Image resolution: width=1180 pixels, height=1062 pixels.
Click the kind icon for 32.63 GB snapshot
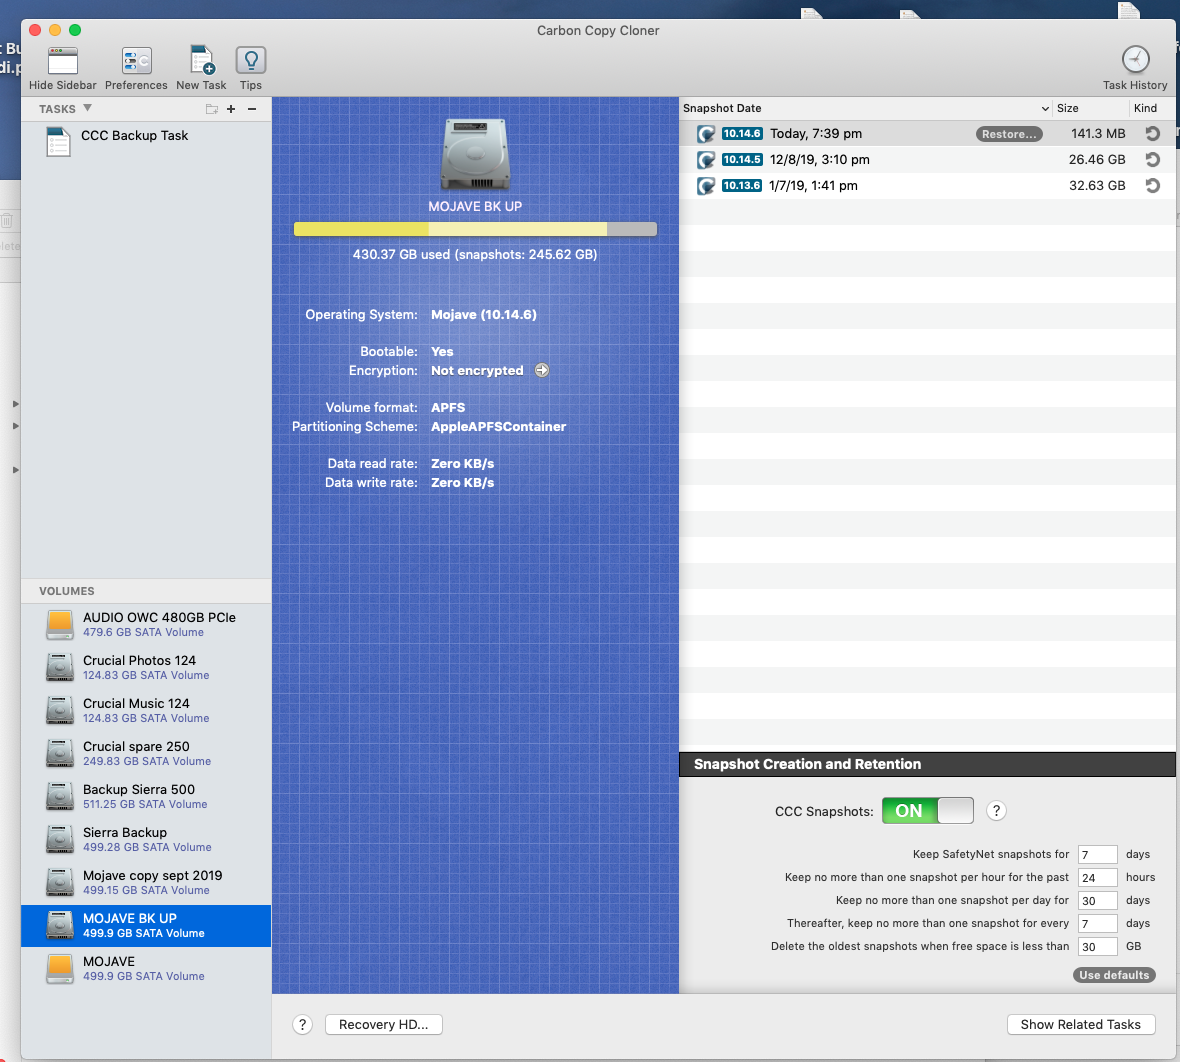tap(1152, 186)
